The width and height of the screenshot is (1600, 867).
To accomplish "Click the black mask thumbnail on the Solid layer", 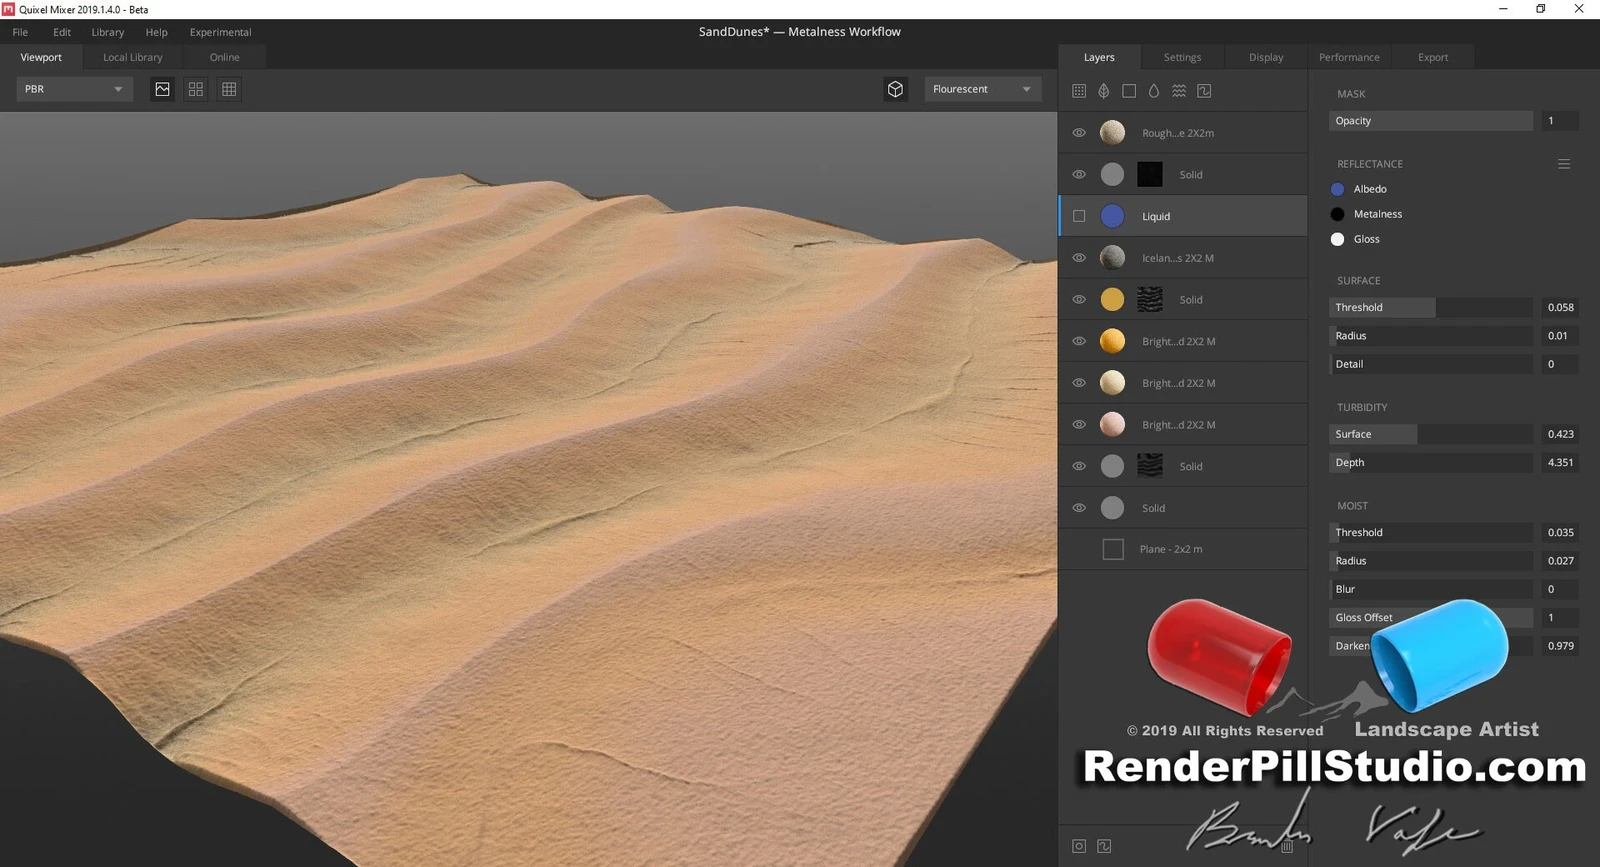I will 1150,175.
